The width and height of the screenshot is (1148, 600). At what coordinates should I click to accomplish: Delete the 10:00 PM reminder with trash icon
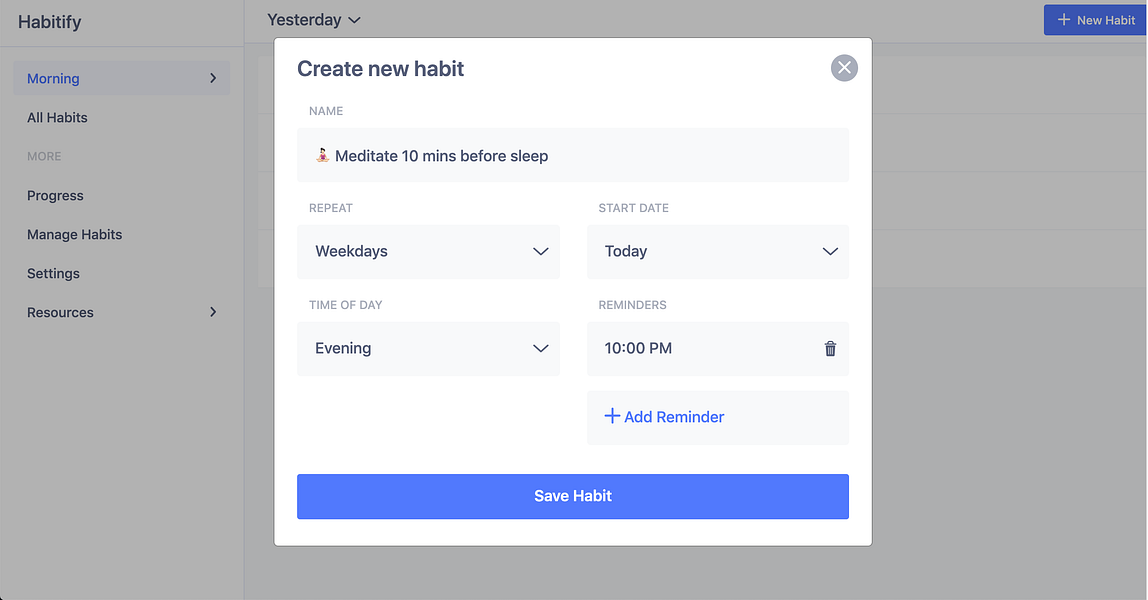[x=829, y=348]
